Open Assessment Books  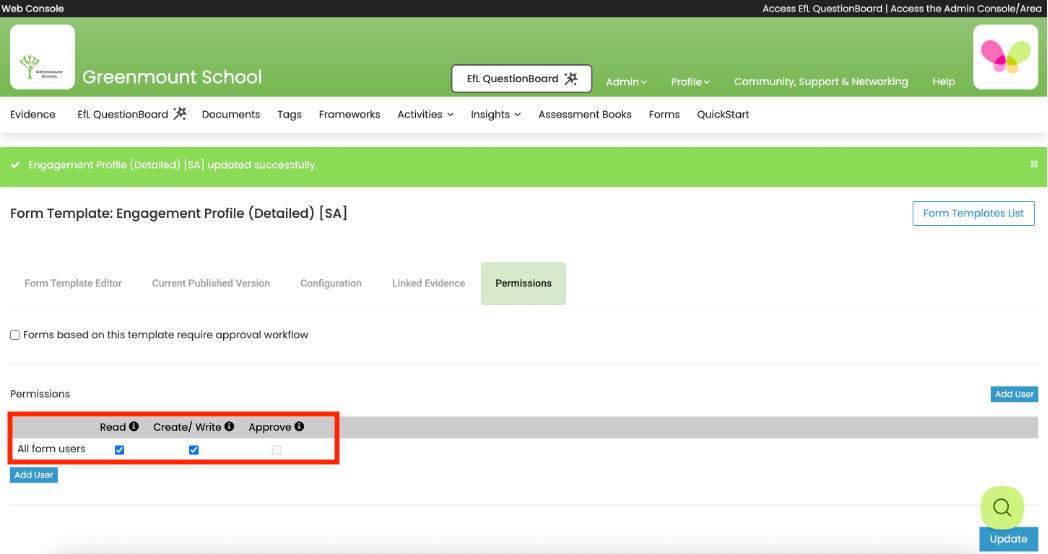click(585, 114)
